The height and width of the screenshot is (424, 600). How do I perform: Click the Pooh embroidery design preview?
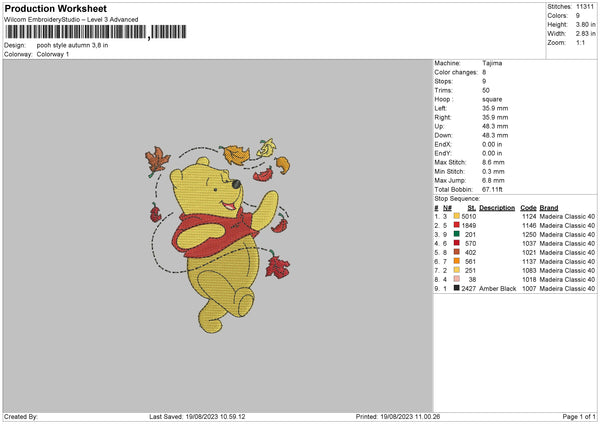pos(217,235)
